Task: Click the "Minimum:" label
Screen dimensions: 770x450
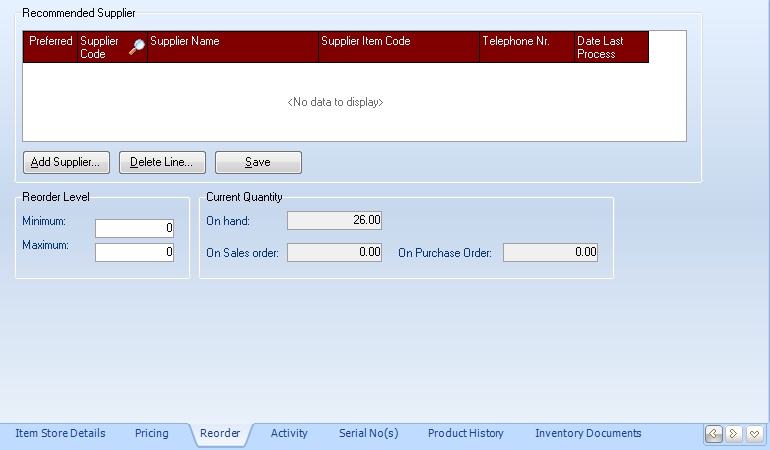Action: pyautogui.click(x=44, y=221)
